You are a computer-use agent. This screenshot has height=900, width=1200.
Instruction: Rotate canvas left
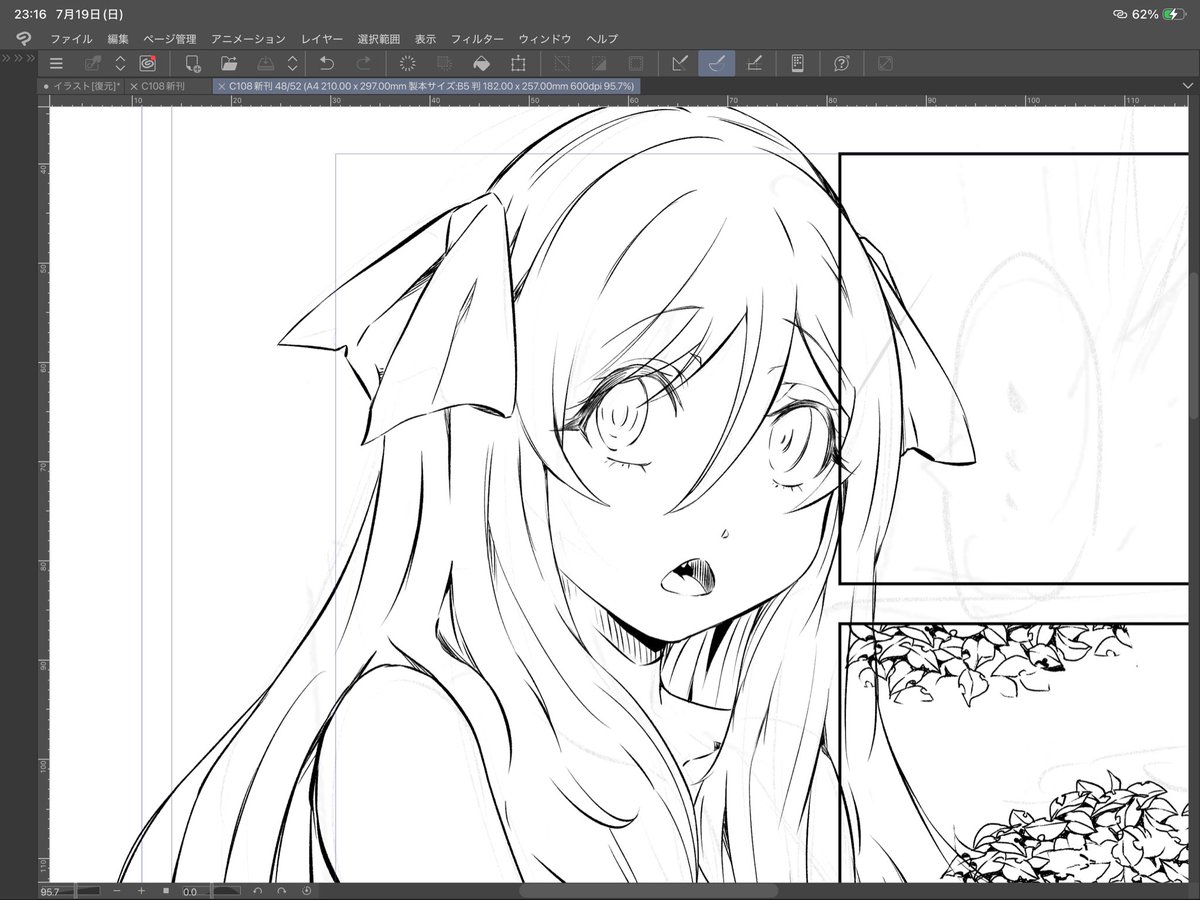(x=257, y=891)
